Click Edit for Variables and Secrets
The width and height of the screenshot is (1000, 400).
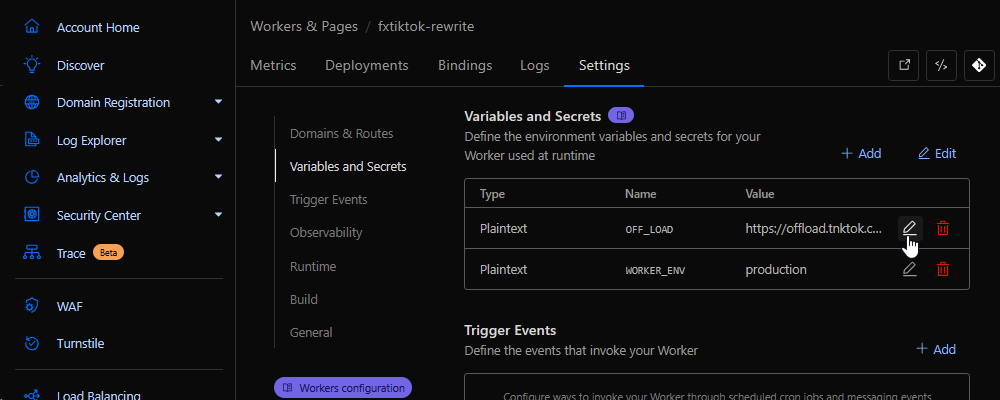tap(937, 154)
